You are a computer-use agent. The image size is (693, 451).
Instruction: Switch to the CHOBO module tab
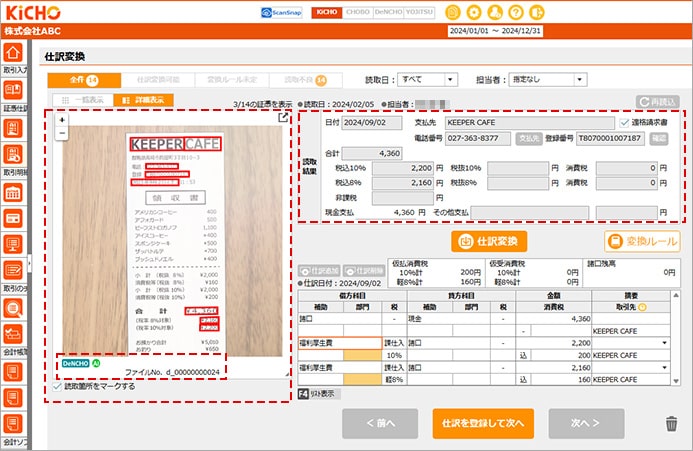(x=358, y=12)
